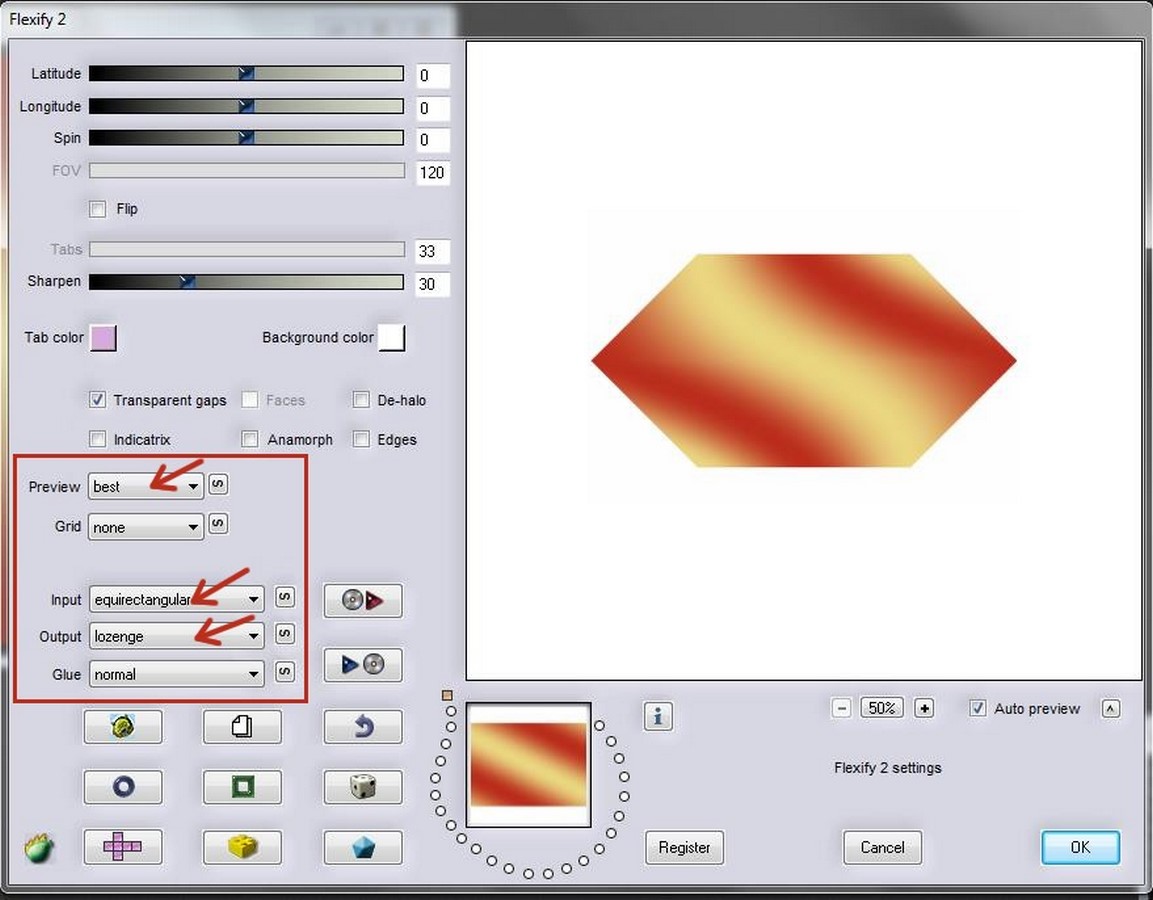
Task: Toggle the Auto preview checkbox
Action: click(977, 708)
